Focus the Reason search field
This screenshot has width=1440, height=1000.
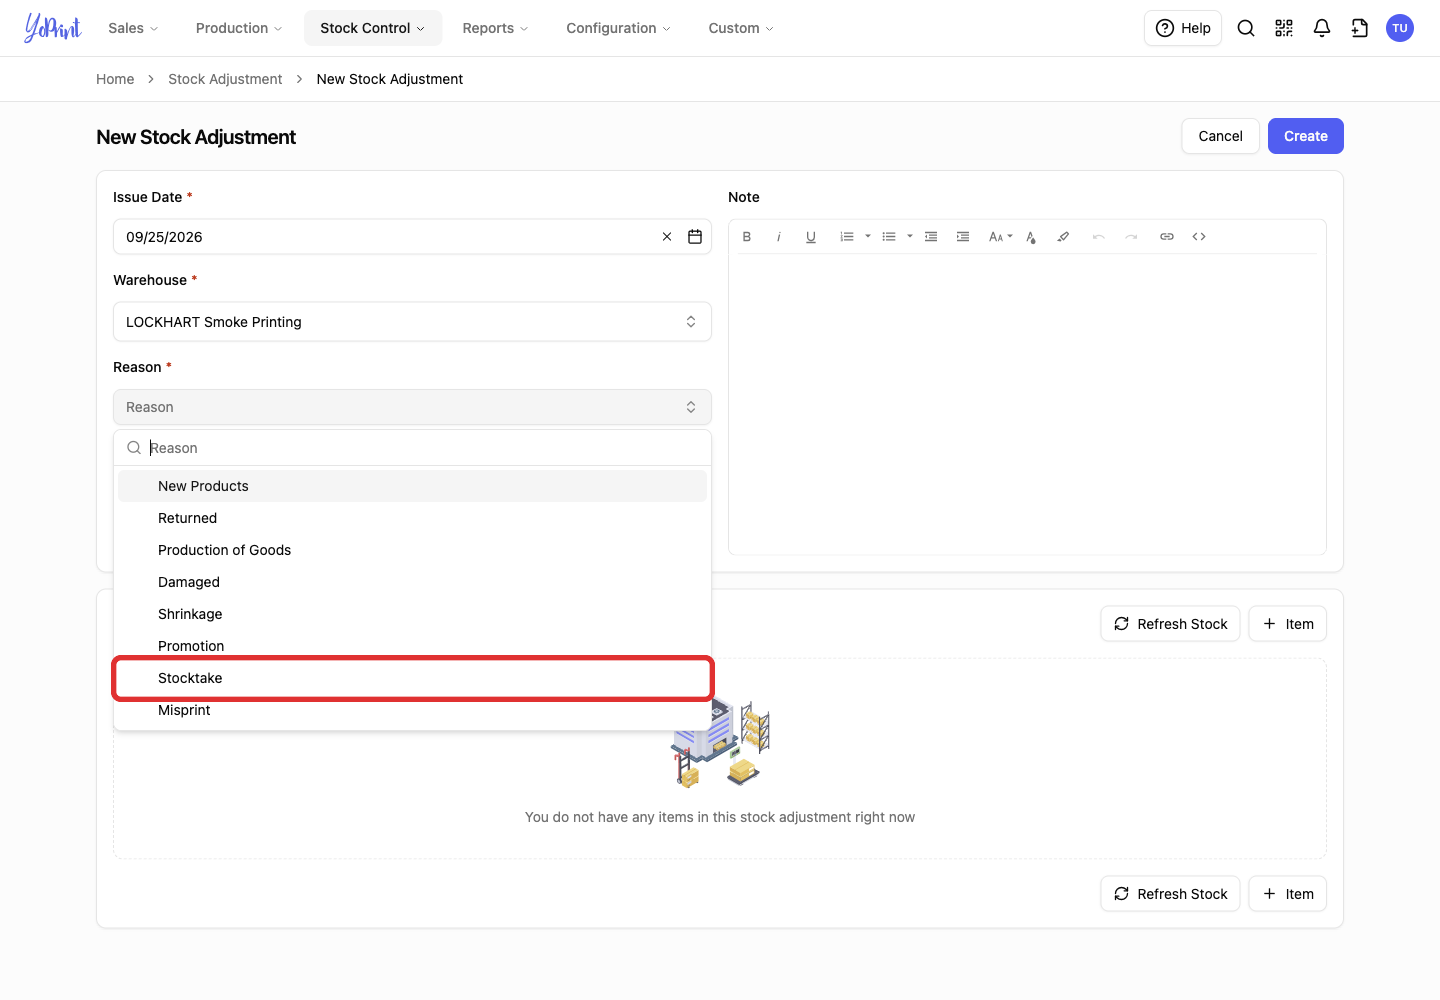click(x=412, y=448)
